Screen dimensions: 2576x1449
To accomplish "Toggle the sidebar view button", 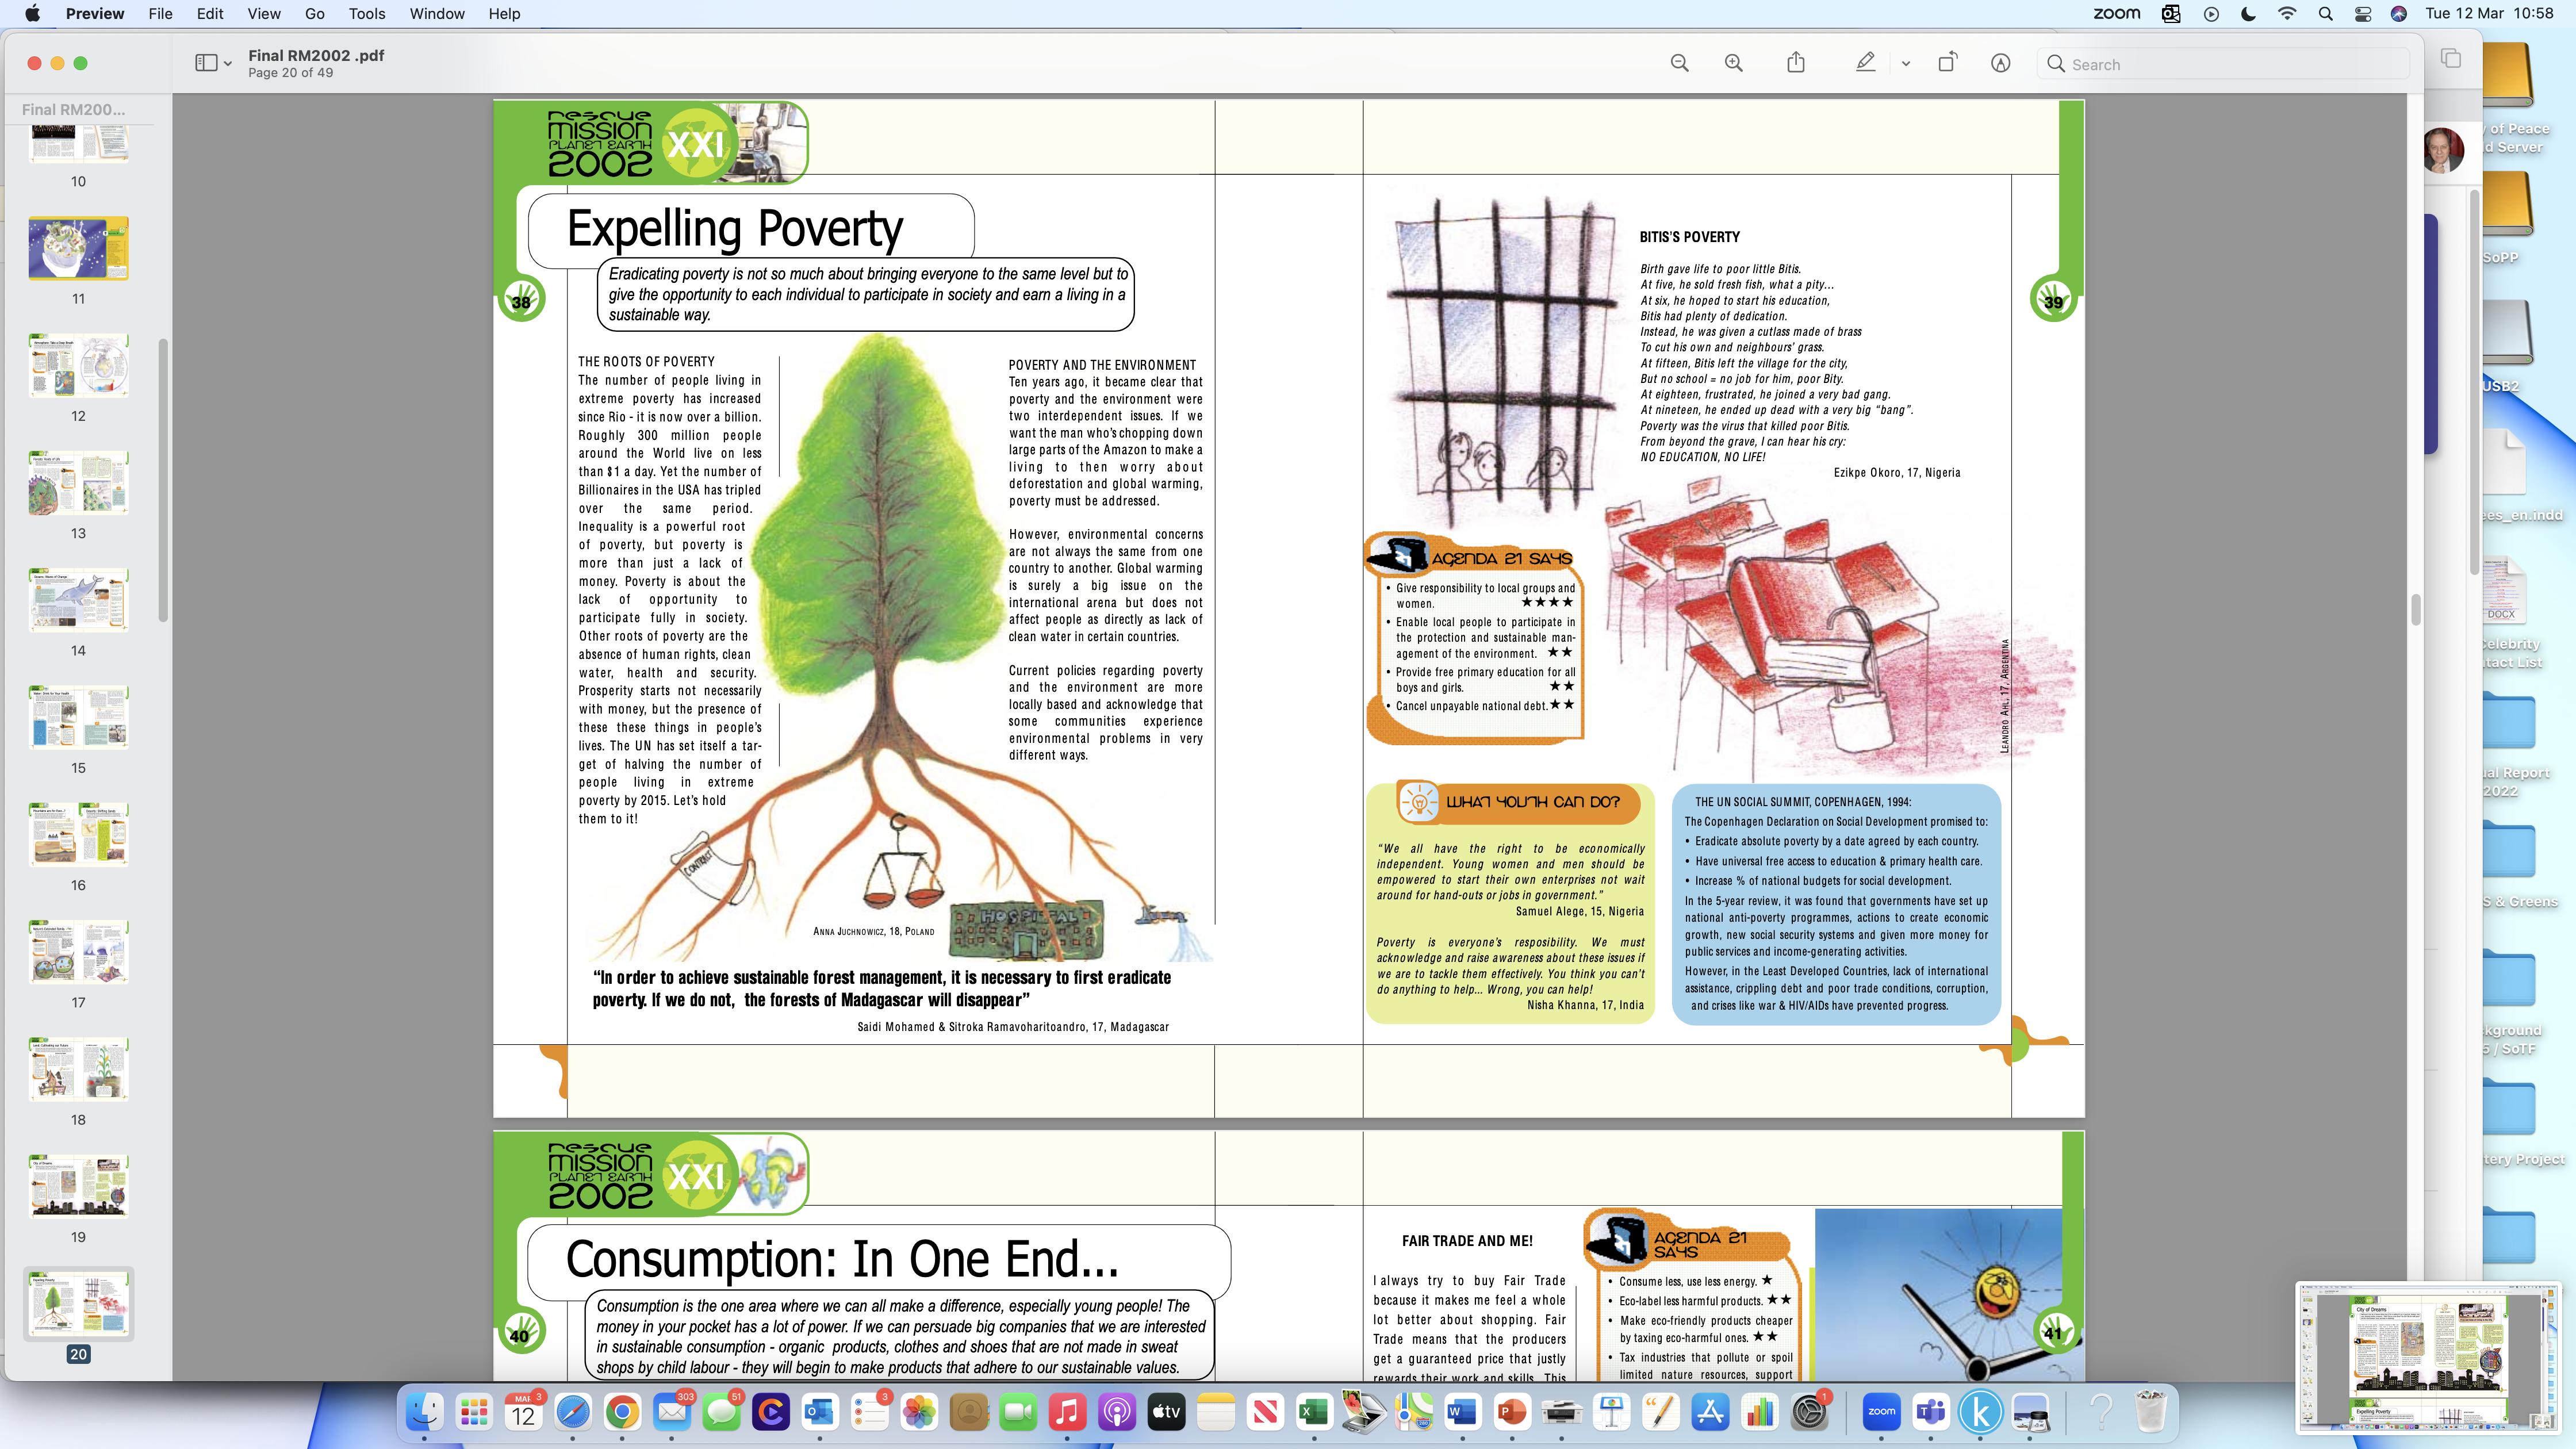I will (x=206, y=64).
